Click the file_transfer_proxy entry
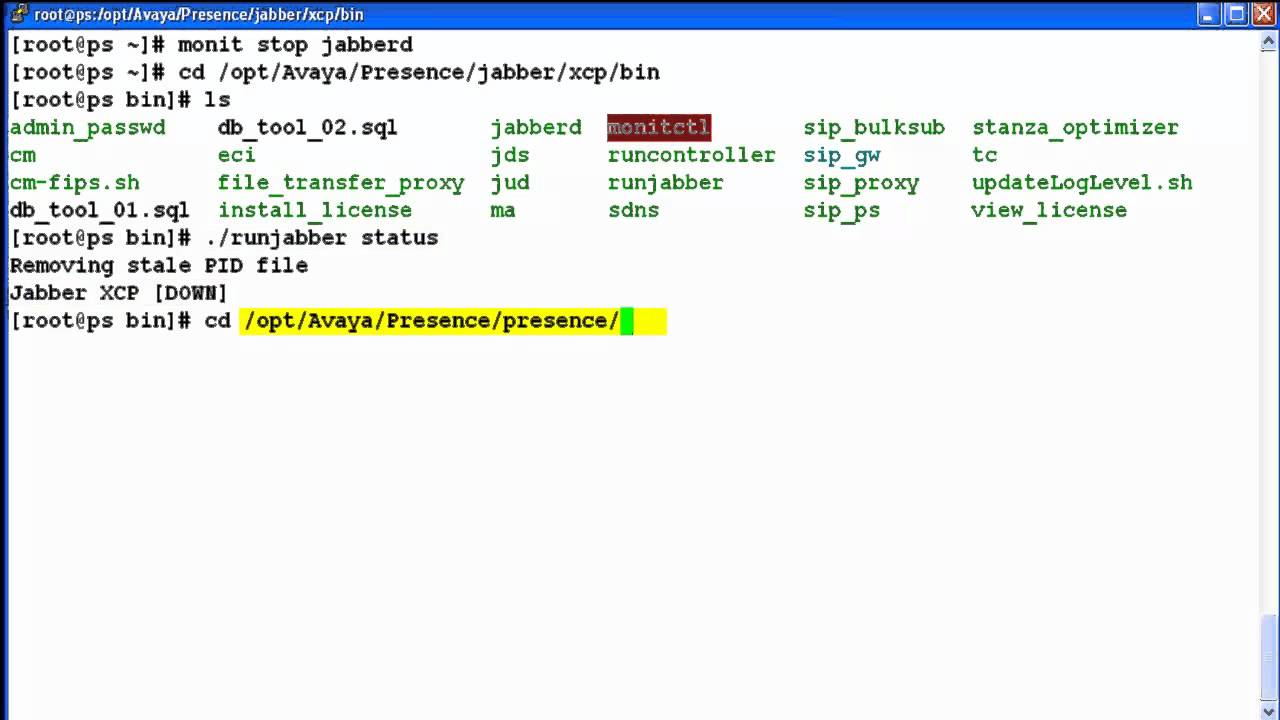Viewport: 1280px width, 720px height. click(341, 183)
